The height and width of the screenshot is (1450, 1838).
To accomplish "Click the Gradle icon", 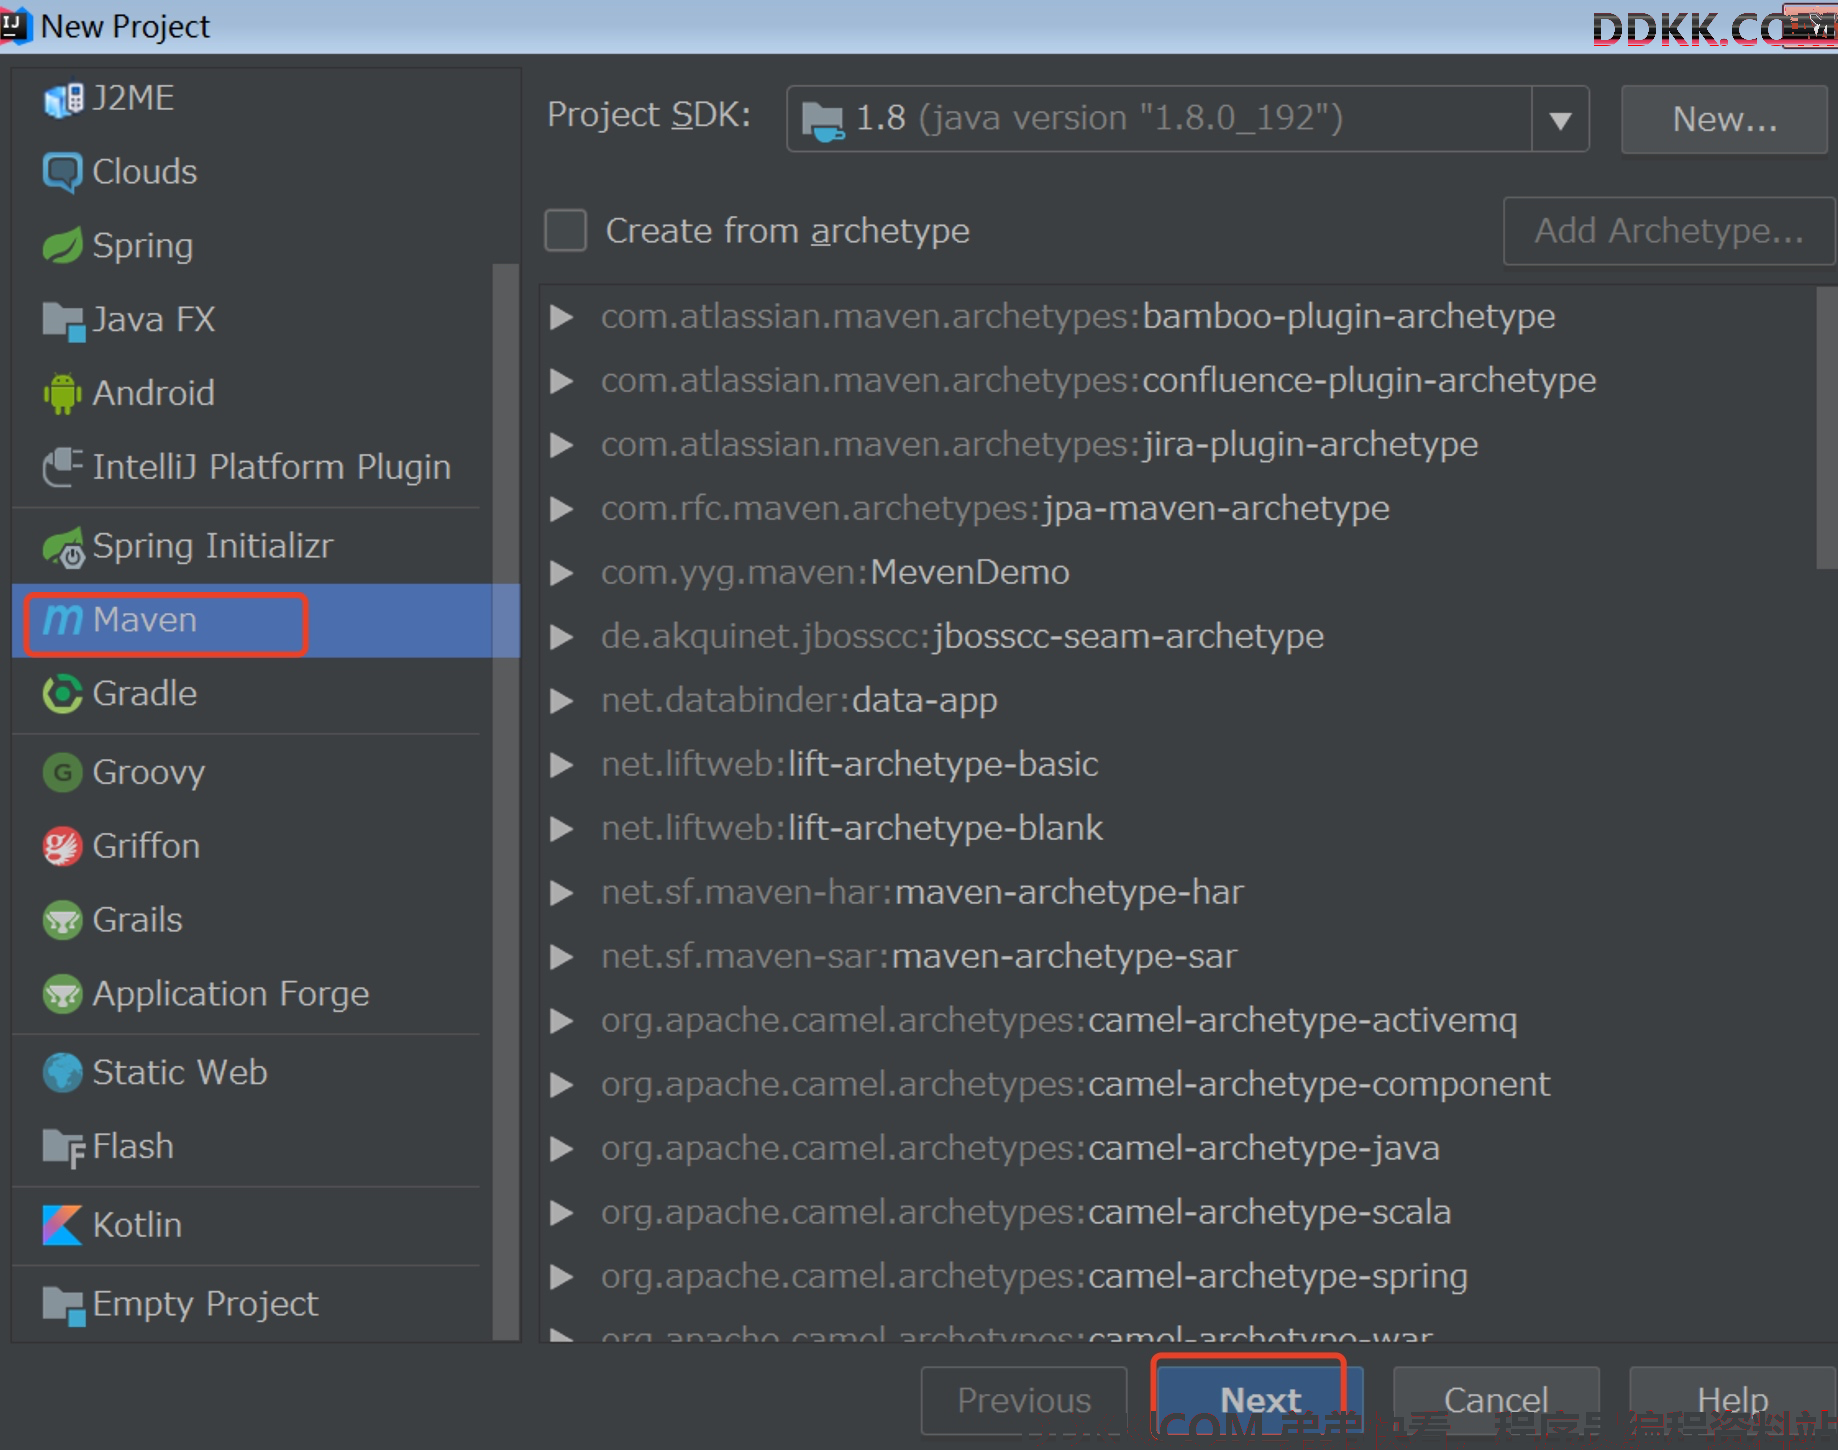I will click(x=63, y=694).
